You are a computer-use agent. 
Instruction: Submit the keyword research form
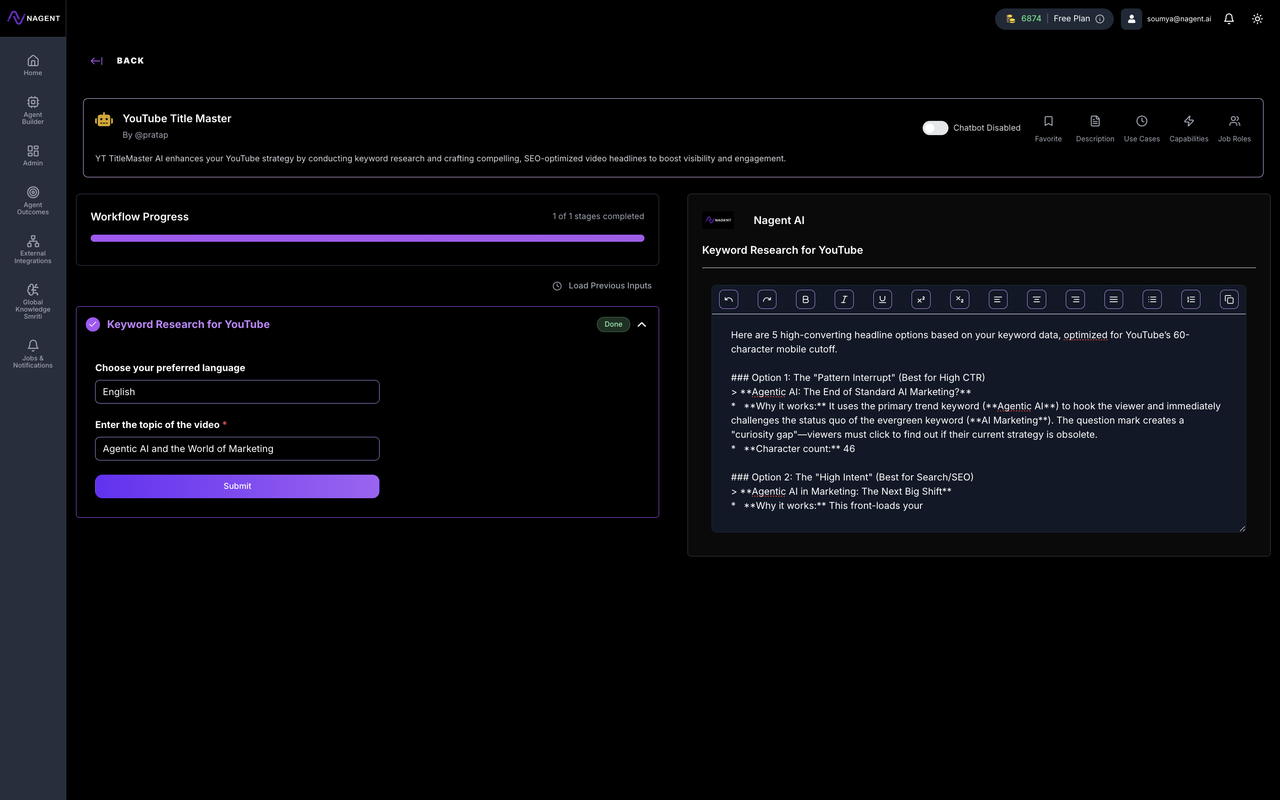(x=237, y=486)
